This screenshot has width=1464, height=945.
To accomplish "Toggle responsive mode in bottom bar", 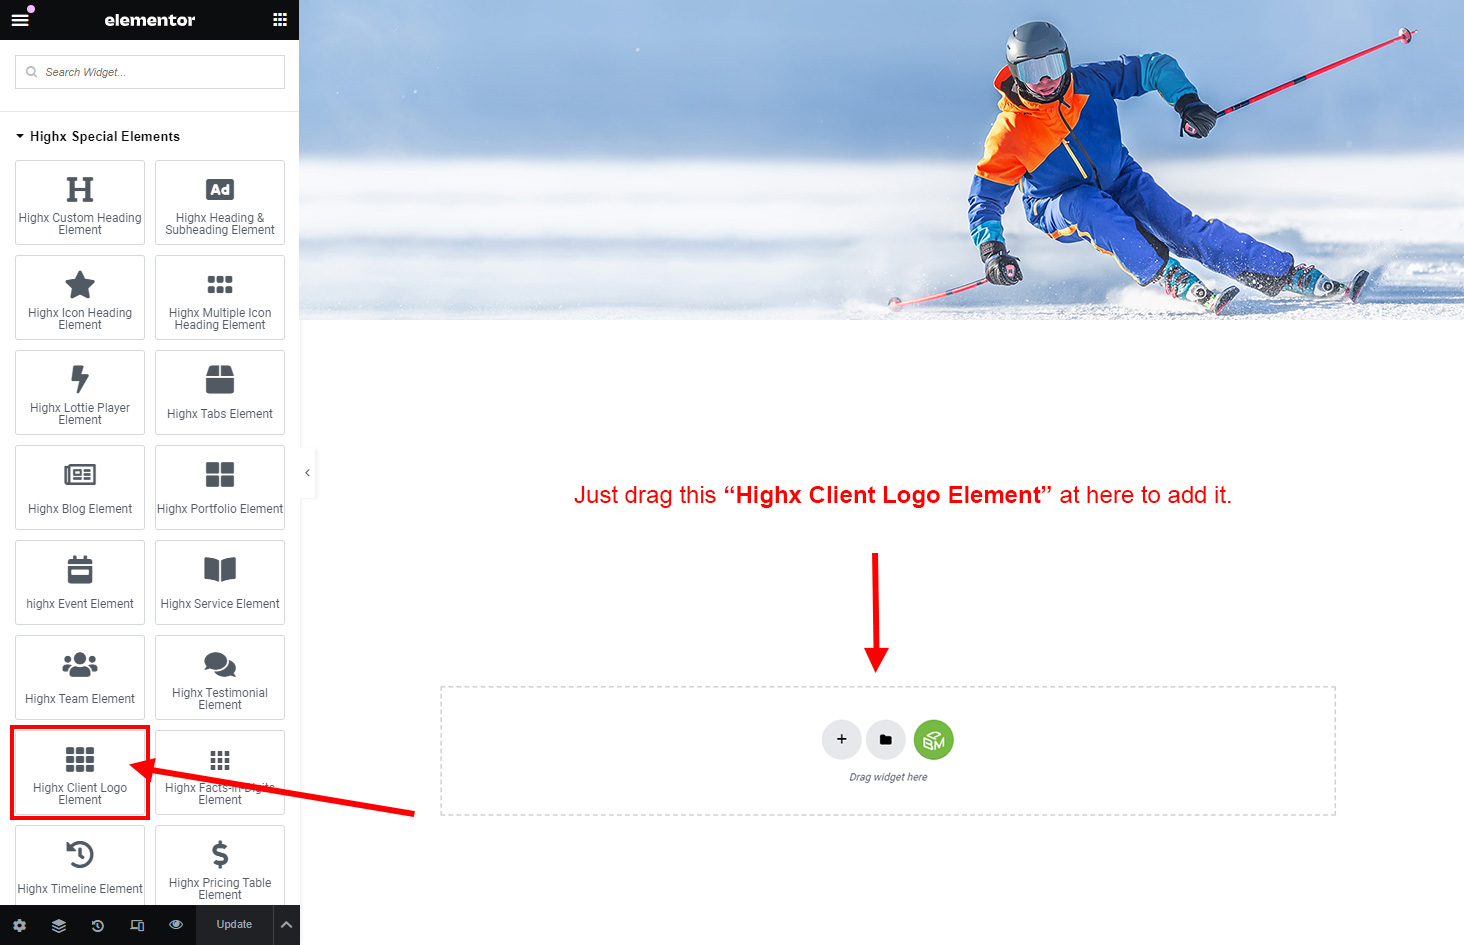I will coord(137,925).
